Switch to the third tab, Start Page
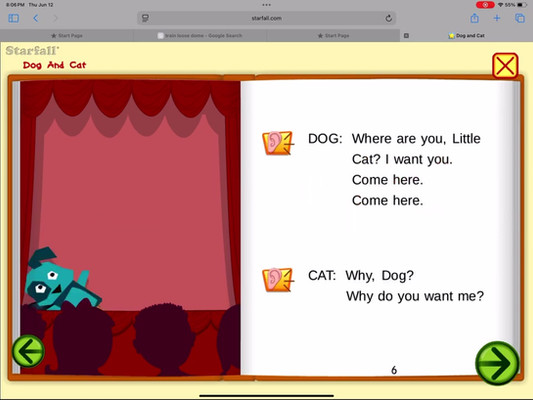Screen dimensions: 533x400 tap(333, 35)
